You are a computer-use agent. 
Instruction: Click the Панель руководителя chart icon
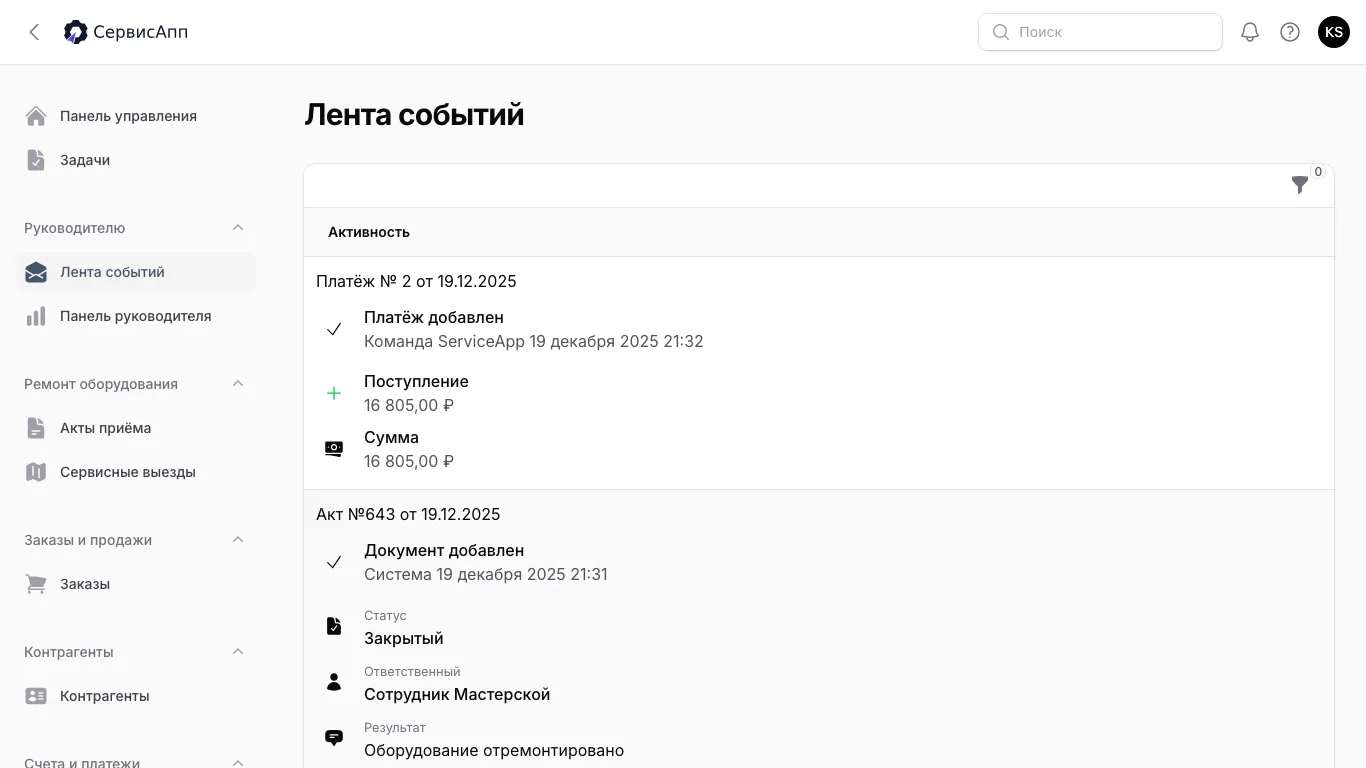(x=36, y=316)
